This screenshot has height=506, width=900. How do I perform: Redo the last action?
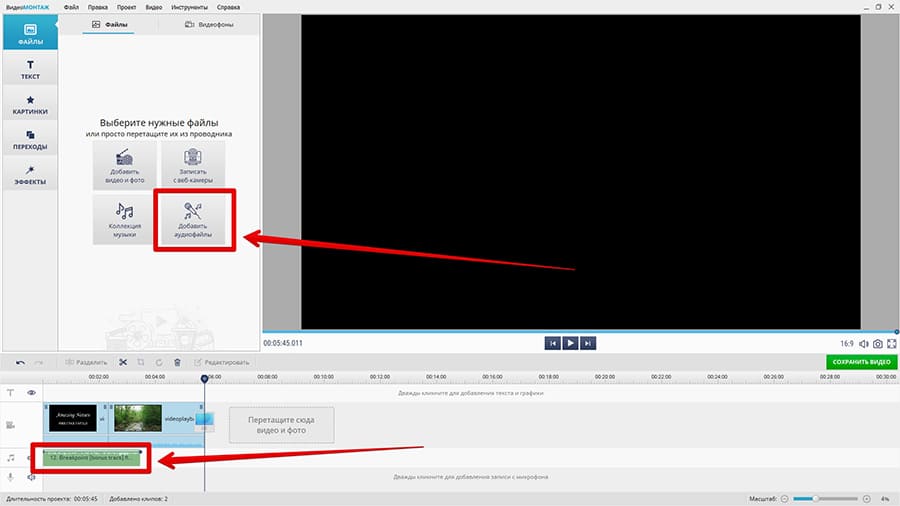tap(39, 363)
